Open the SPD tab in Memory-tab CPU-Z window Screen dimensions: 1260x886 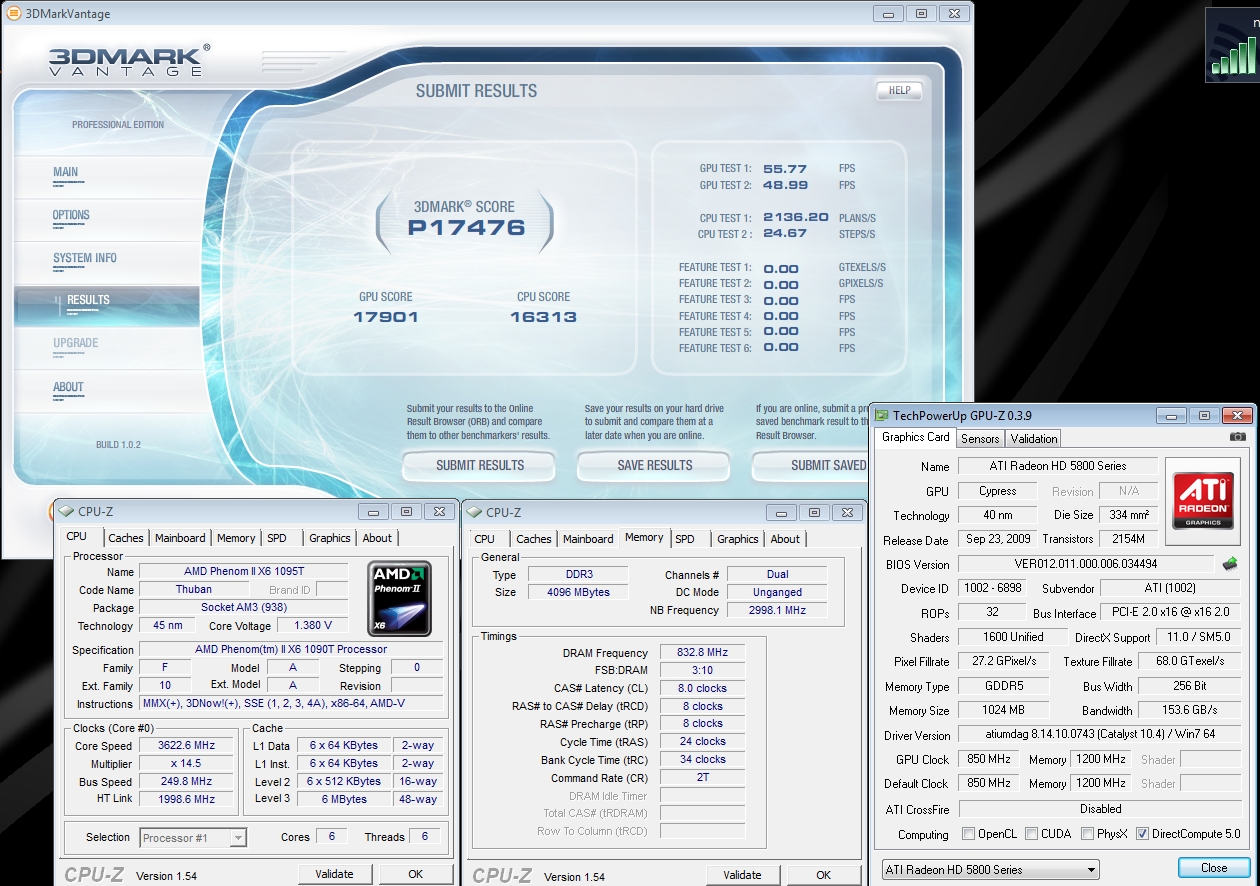(x=685, y=539)
